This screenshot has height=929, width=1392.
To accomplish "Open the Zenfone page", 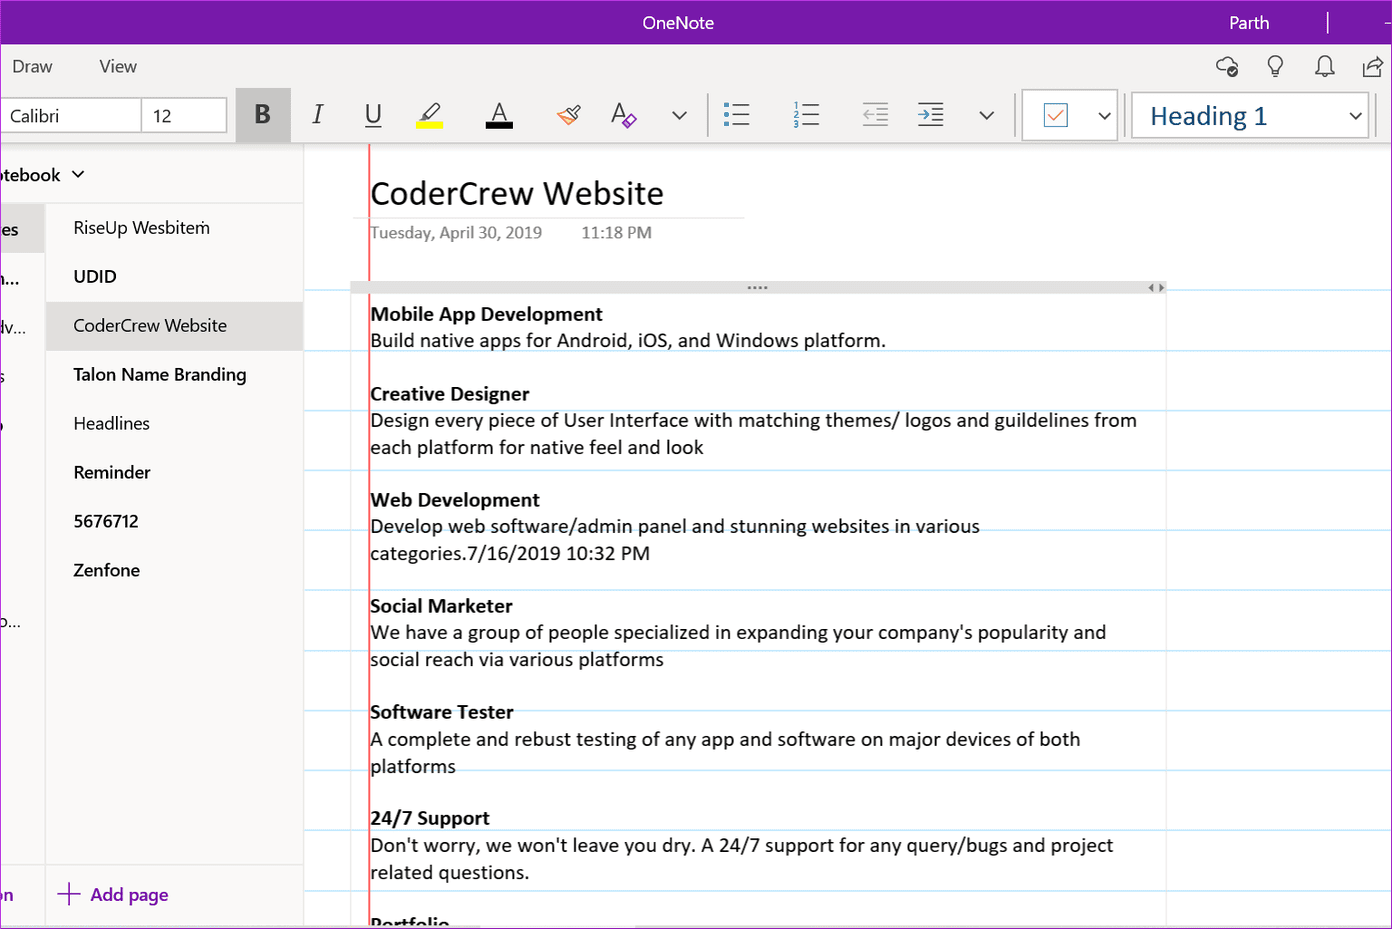I will click(174, 571).
